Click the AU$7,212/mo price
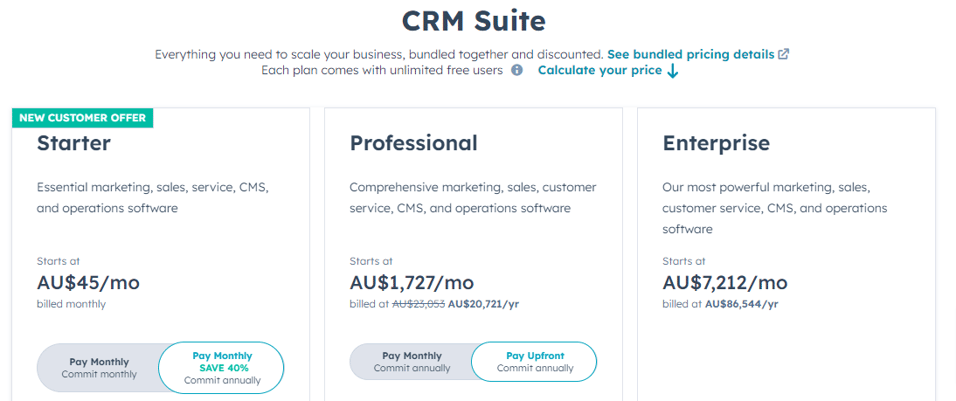Image resolution: width=956 pixels, height=401 pixels. (x=725, y=283)
